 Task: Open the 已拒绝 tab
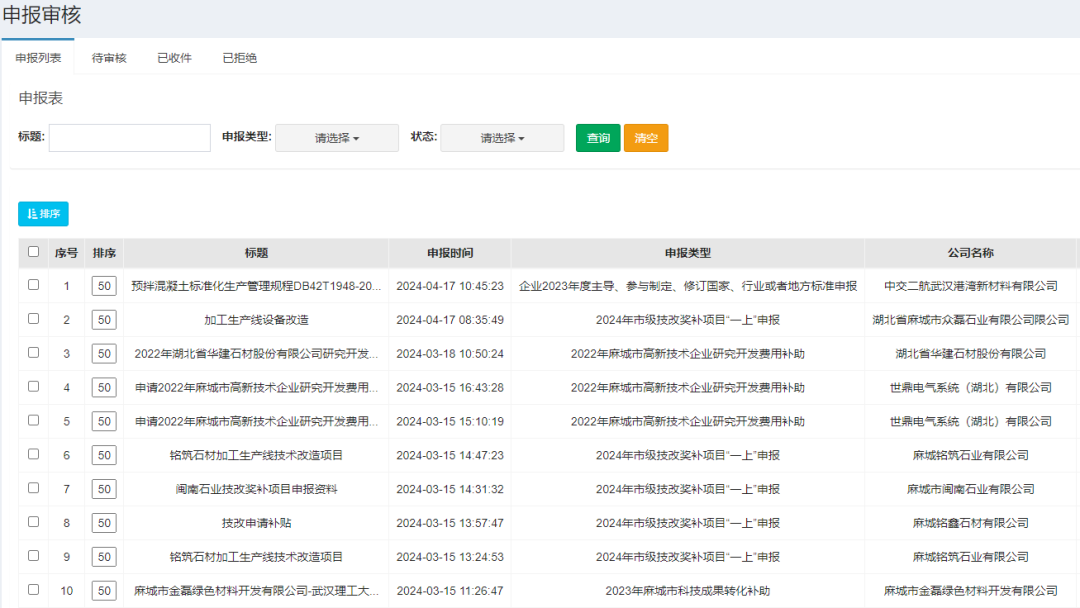coord(240,57)
